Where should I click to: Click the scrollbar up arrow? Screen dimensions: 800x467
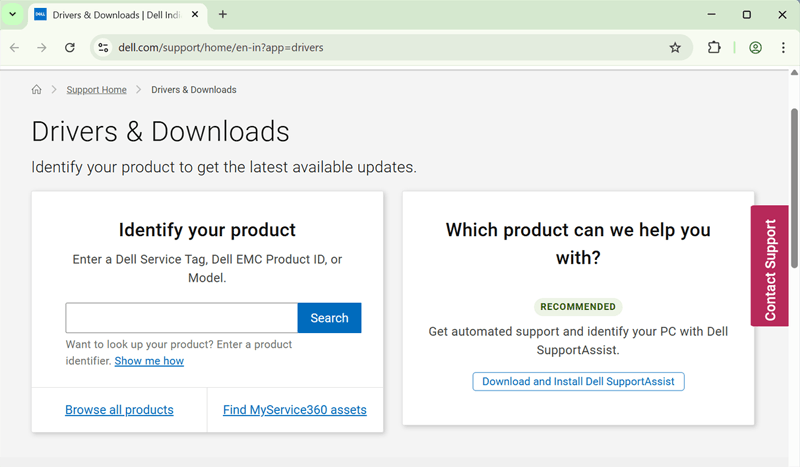tap(794, 72)
